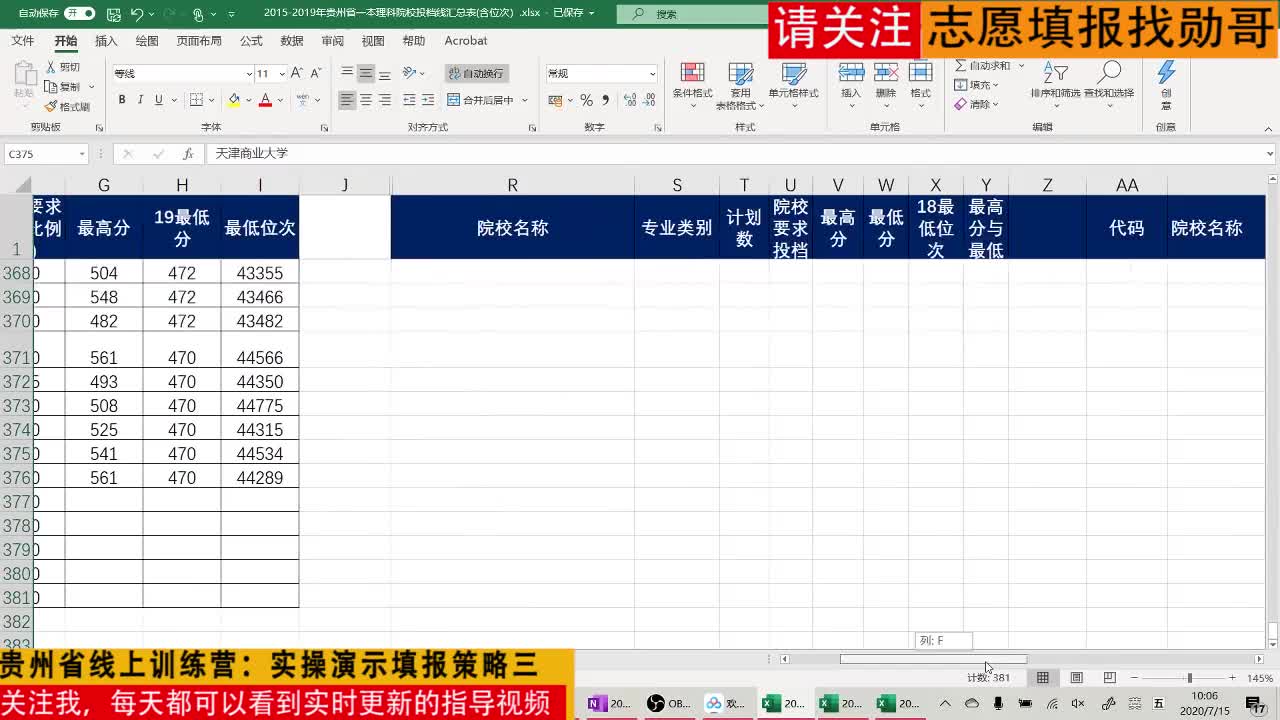Click the Fill Color bucket swatch
This screenshot has height=720, width=1280.
coord(233,100)
